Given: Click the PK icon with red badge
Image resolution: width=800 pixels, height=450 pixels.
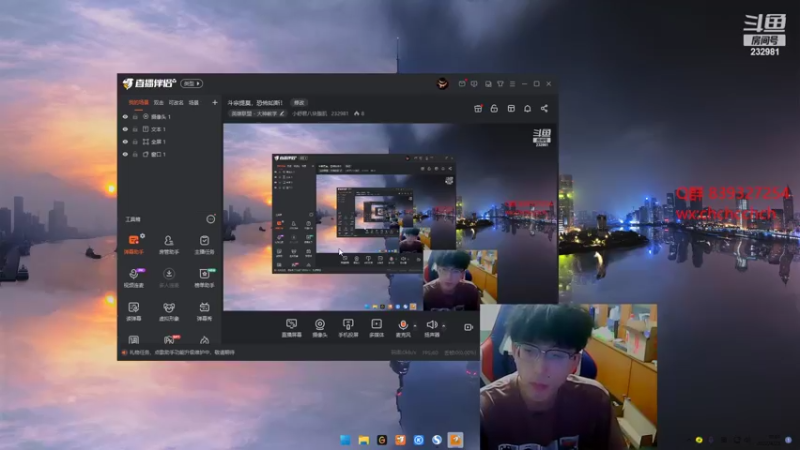Looking at the screenshot, I should click(169, 340).
